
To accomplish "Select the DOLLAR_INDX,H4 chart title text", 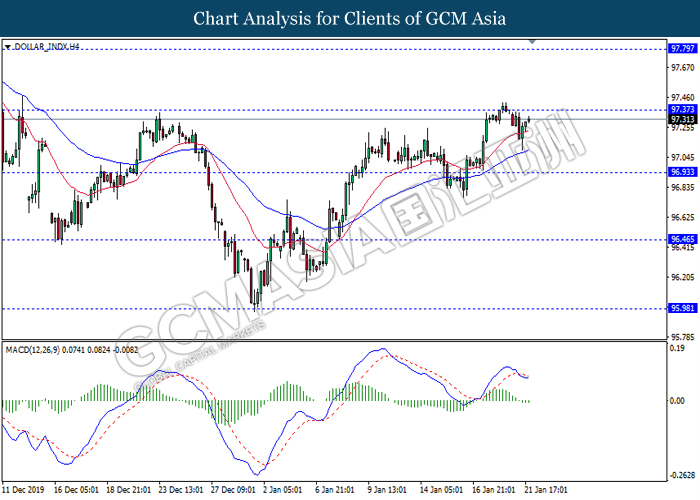I will 46,47.
